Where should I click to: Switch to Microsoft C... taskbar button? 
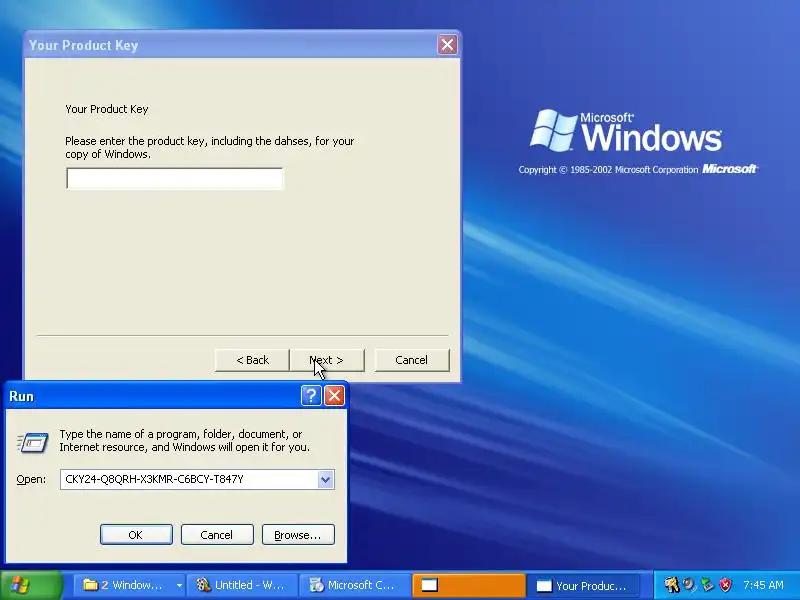pyautogui.click(x=355, y=585)
